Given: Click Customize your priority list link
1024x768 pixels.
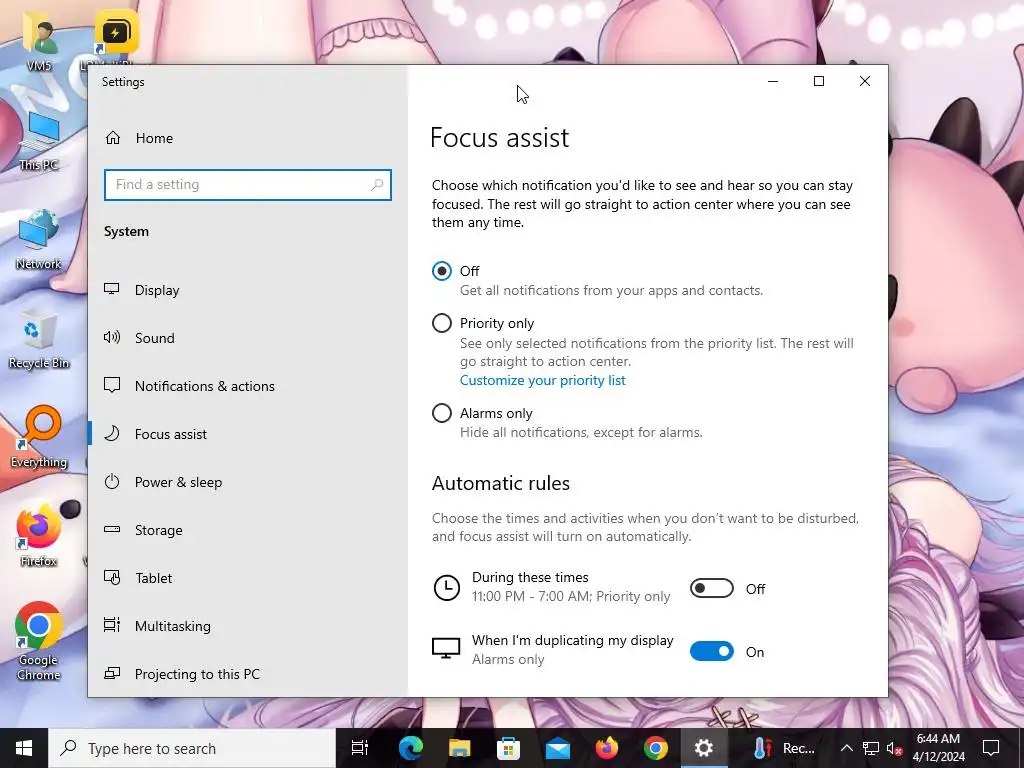Looking at the screenshot, I should pos(543,380).
